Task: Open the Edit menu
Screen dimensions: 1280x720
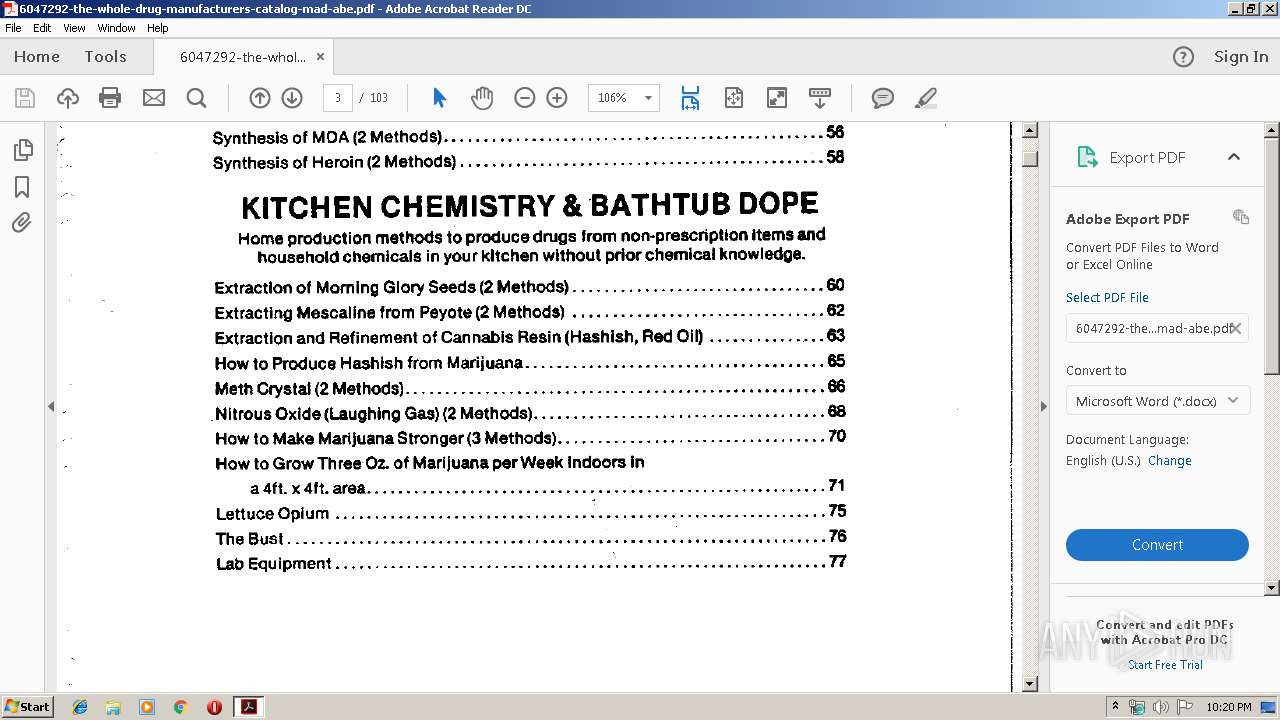Action: (42, 28)
